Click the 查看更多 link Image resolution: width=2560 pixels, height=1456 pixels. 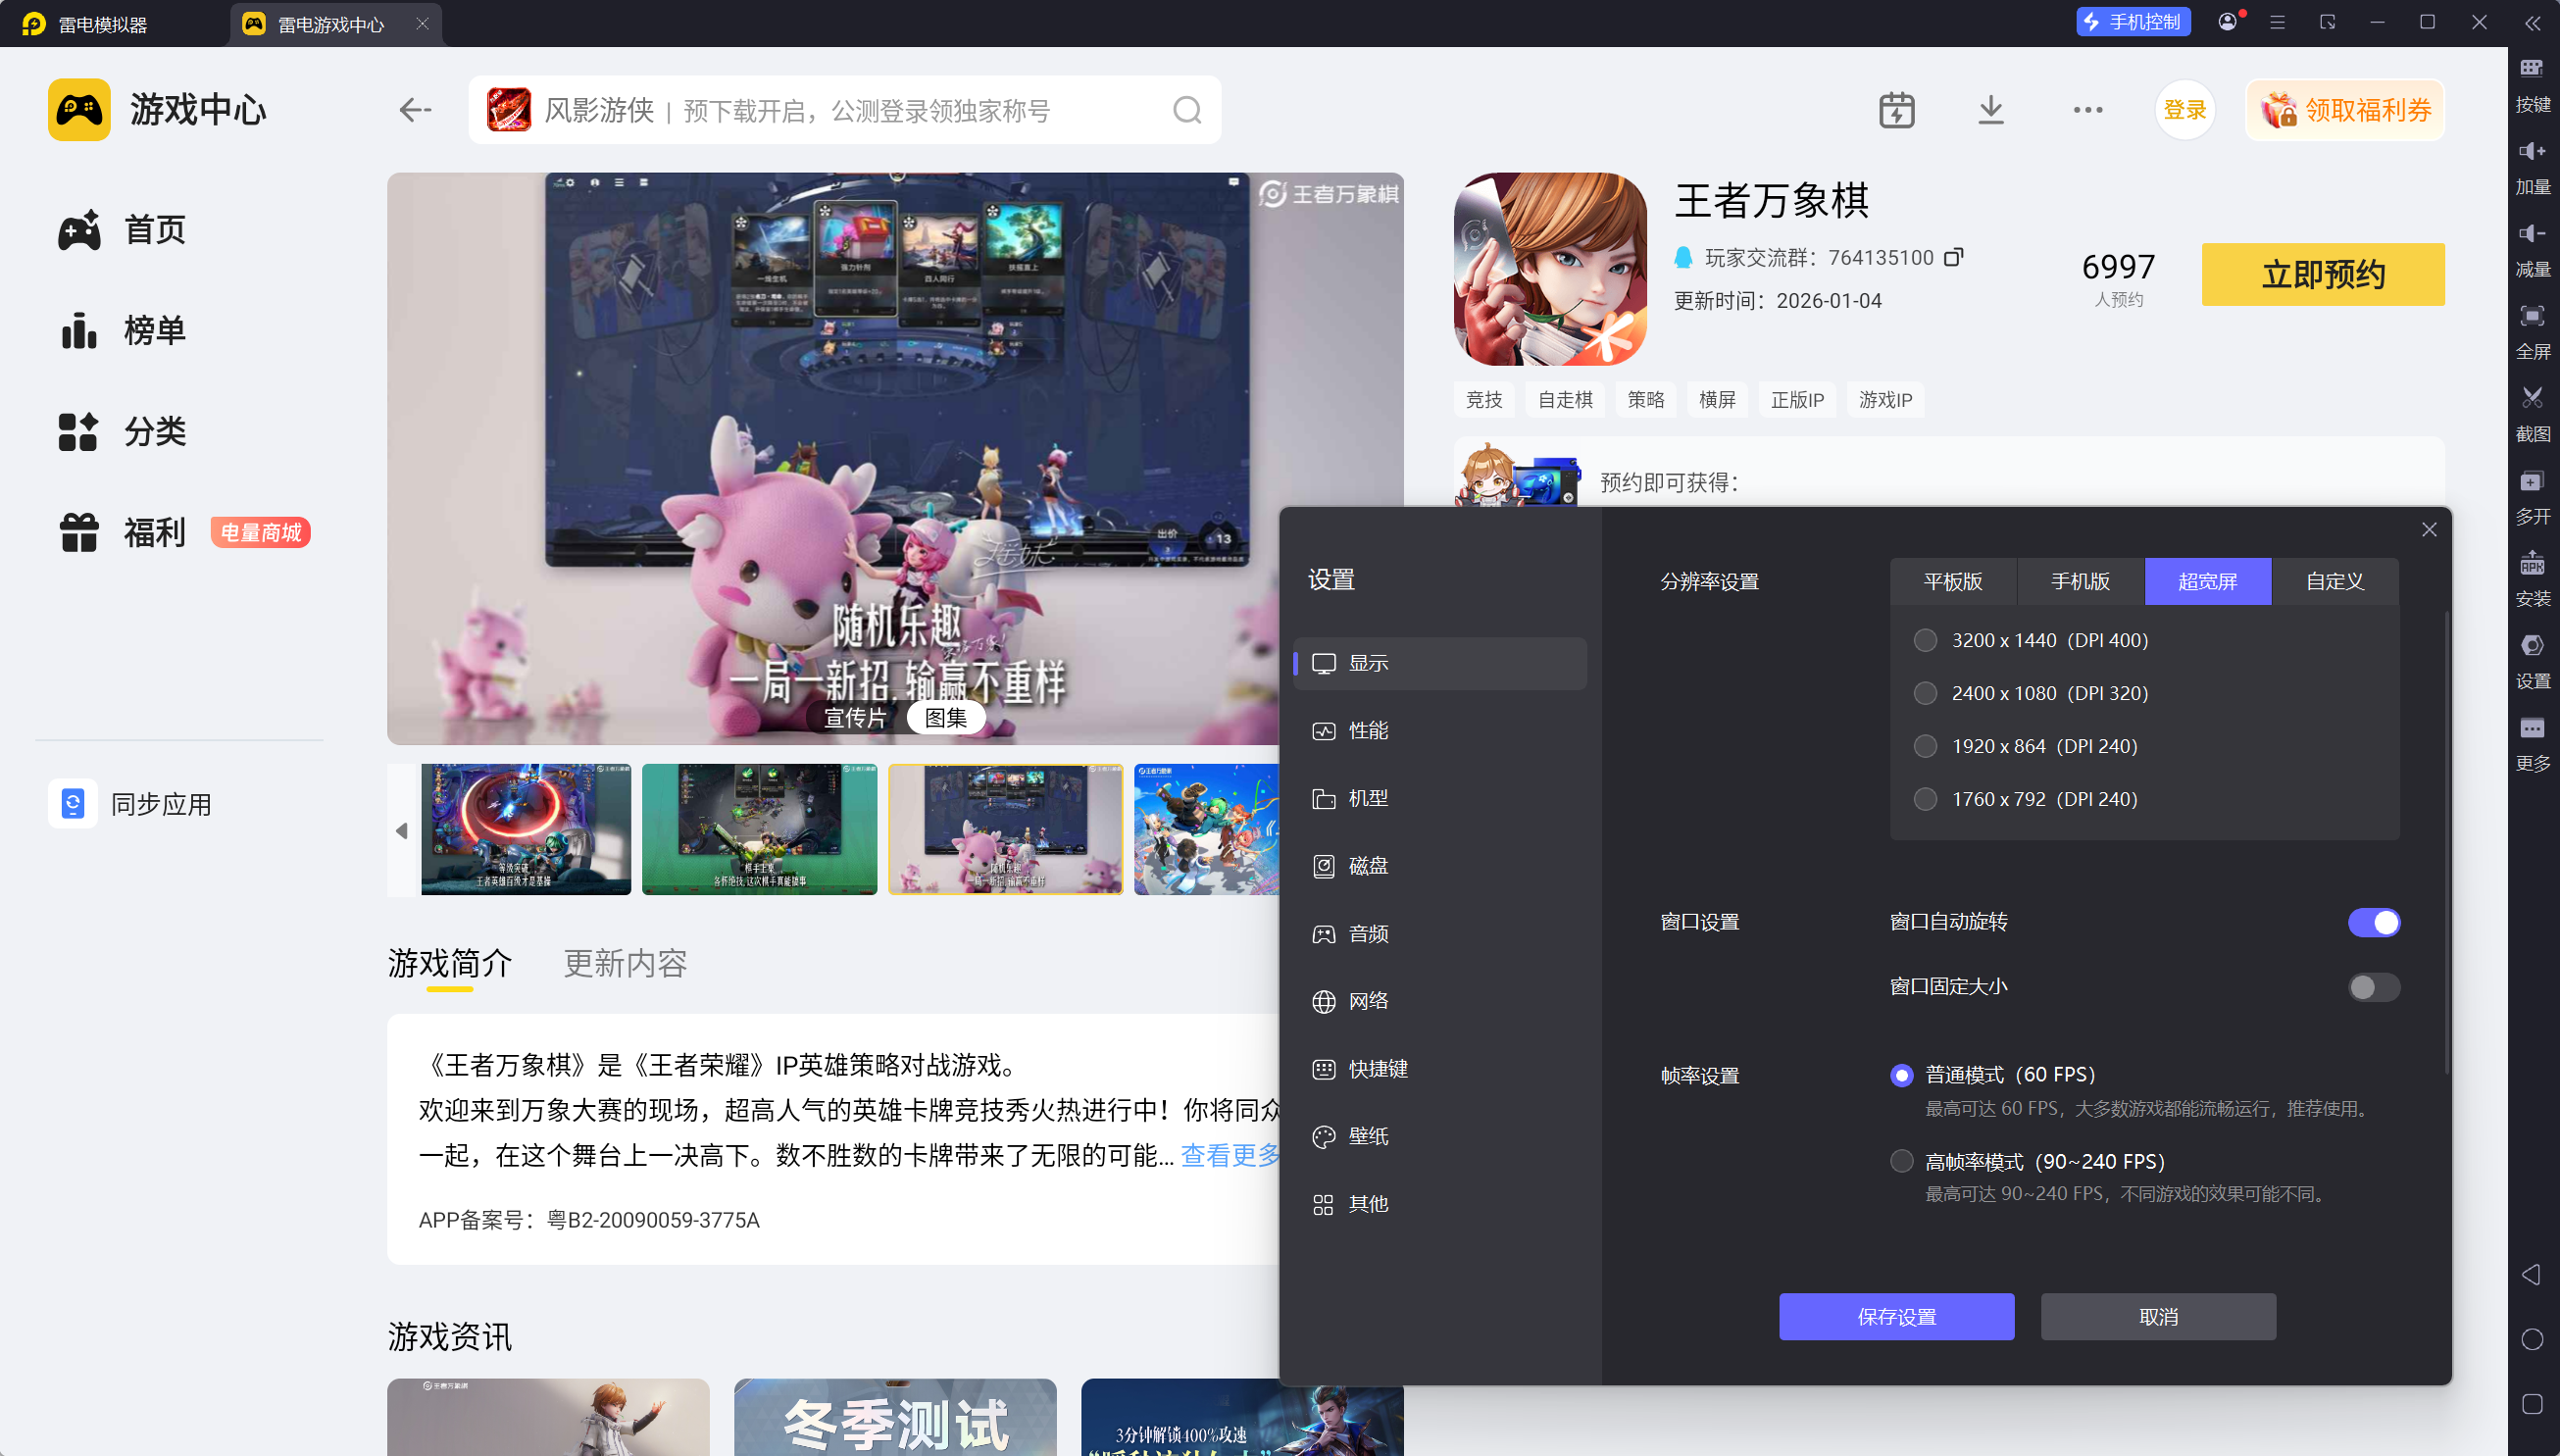[1230, 1156]
